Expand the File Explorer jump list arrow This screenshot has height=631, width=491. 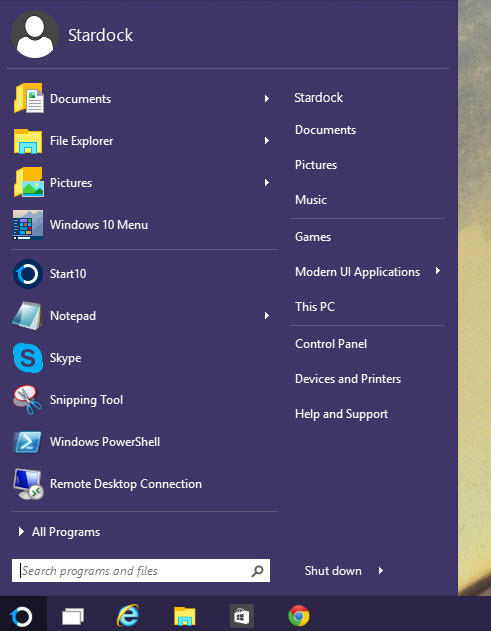(x=266, y=140)
